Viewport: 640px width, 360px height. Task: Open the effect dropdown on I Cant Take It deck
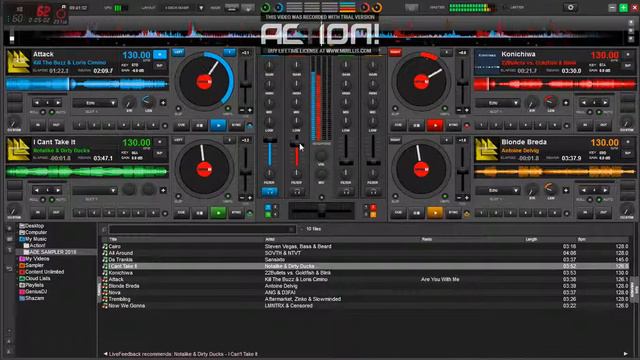point(95,190)
